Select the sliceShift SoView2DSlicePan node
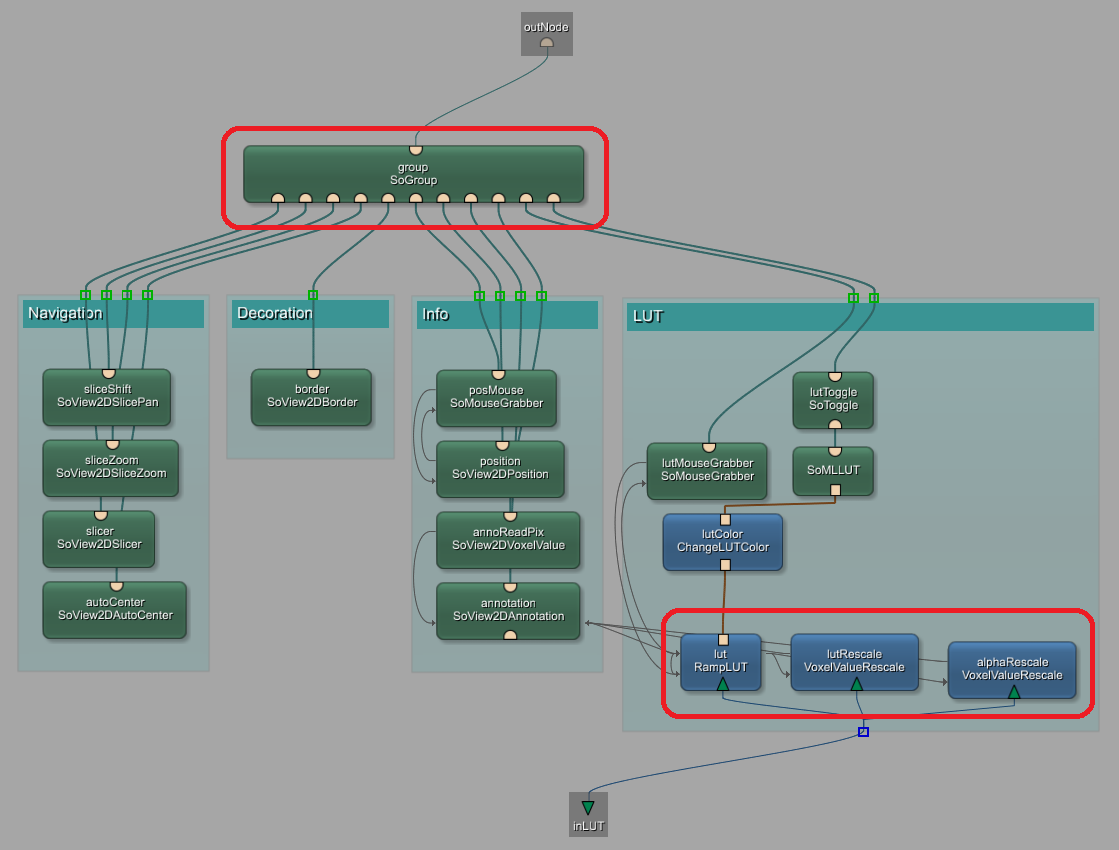Image resolution: width=1119 pixels, height=850 pixels. pyautogui.click(x=107, y=396)
